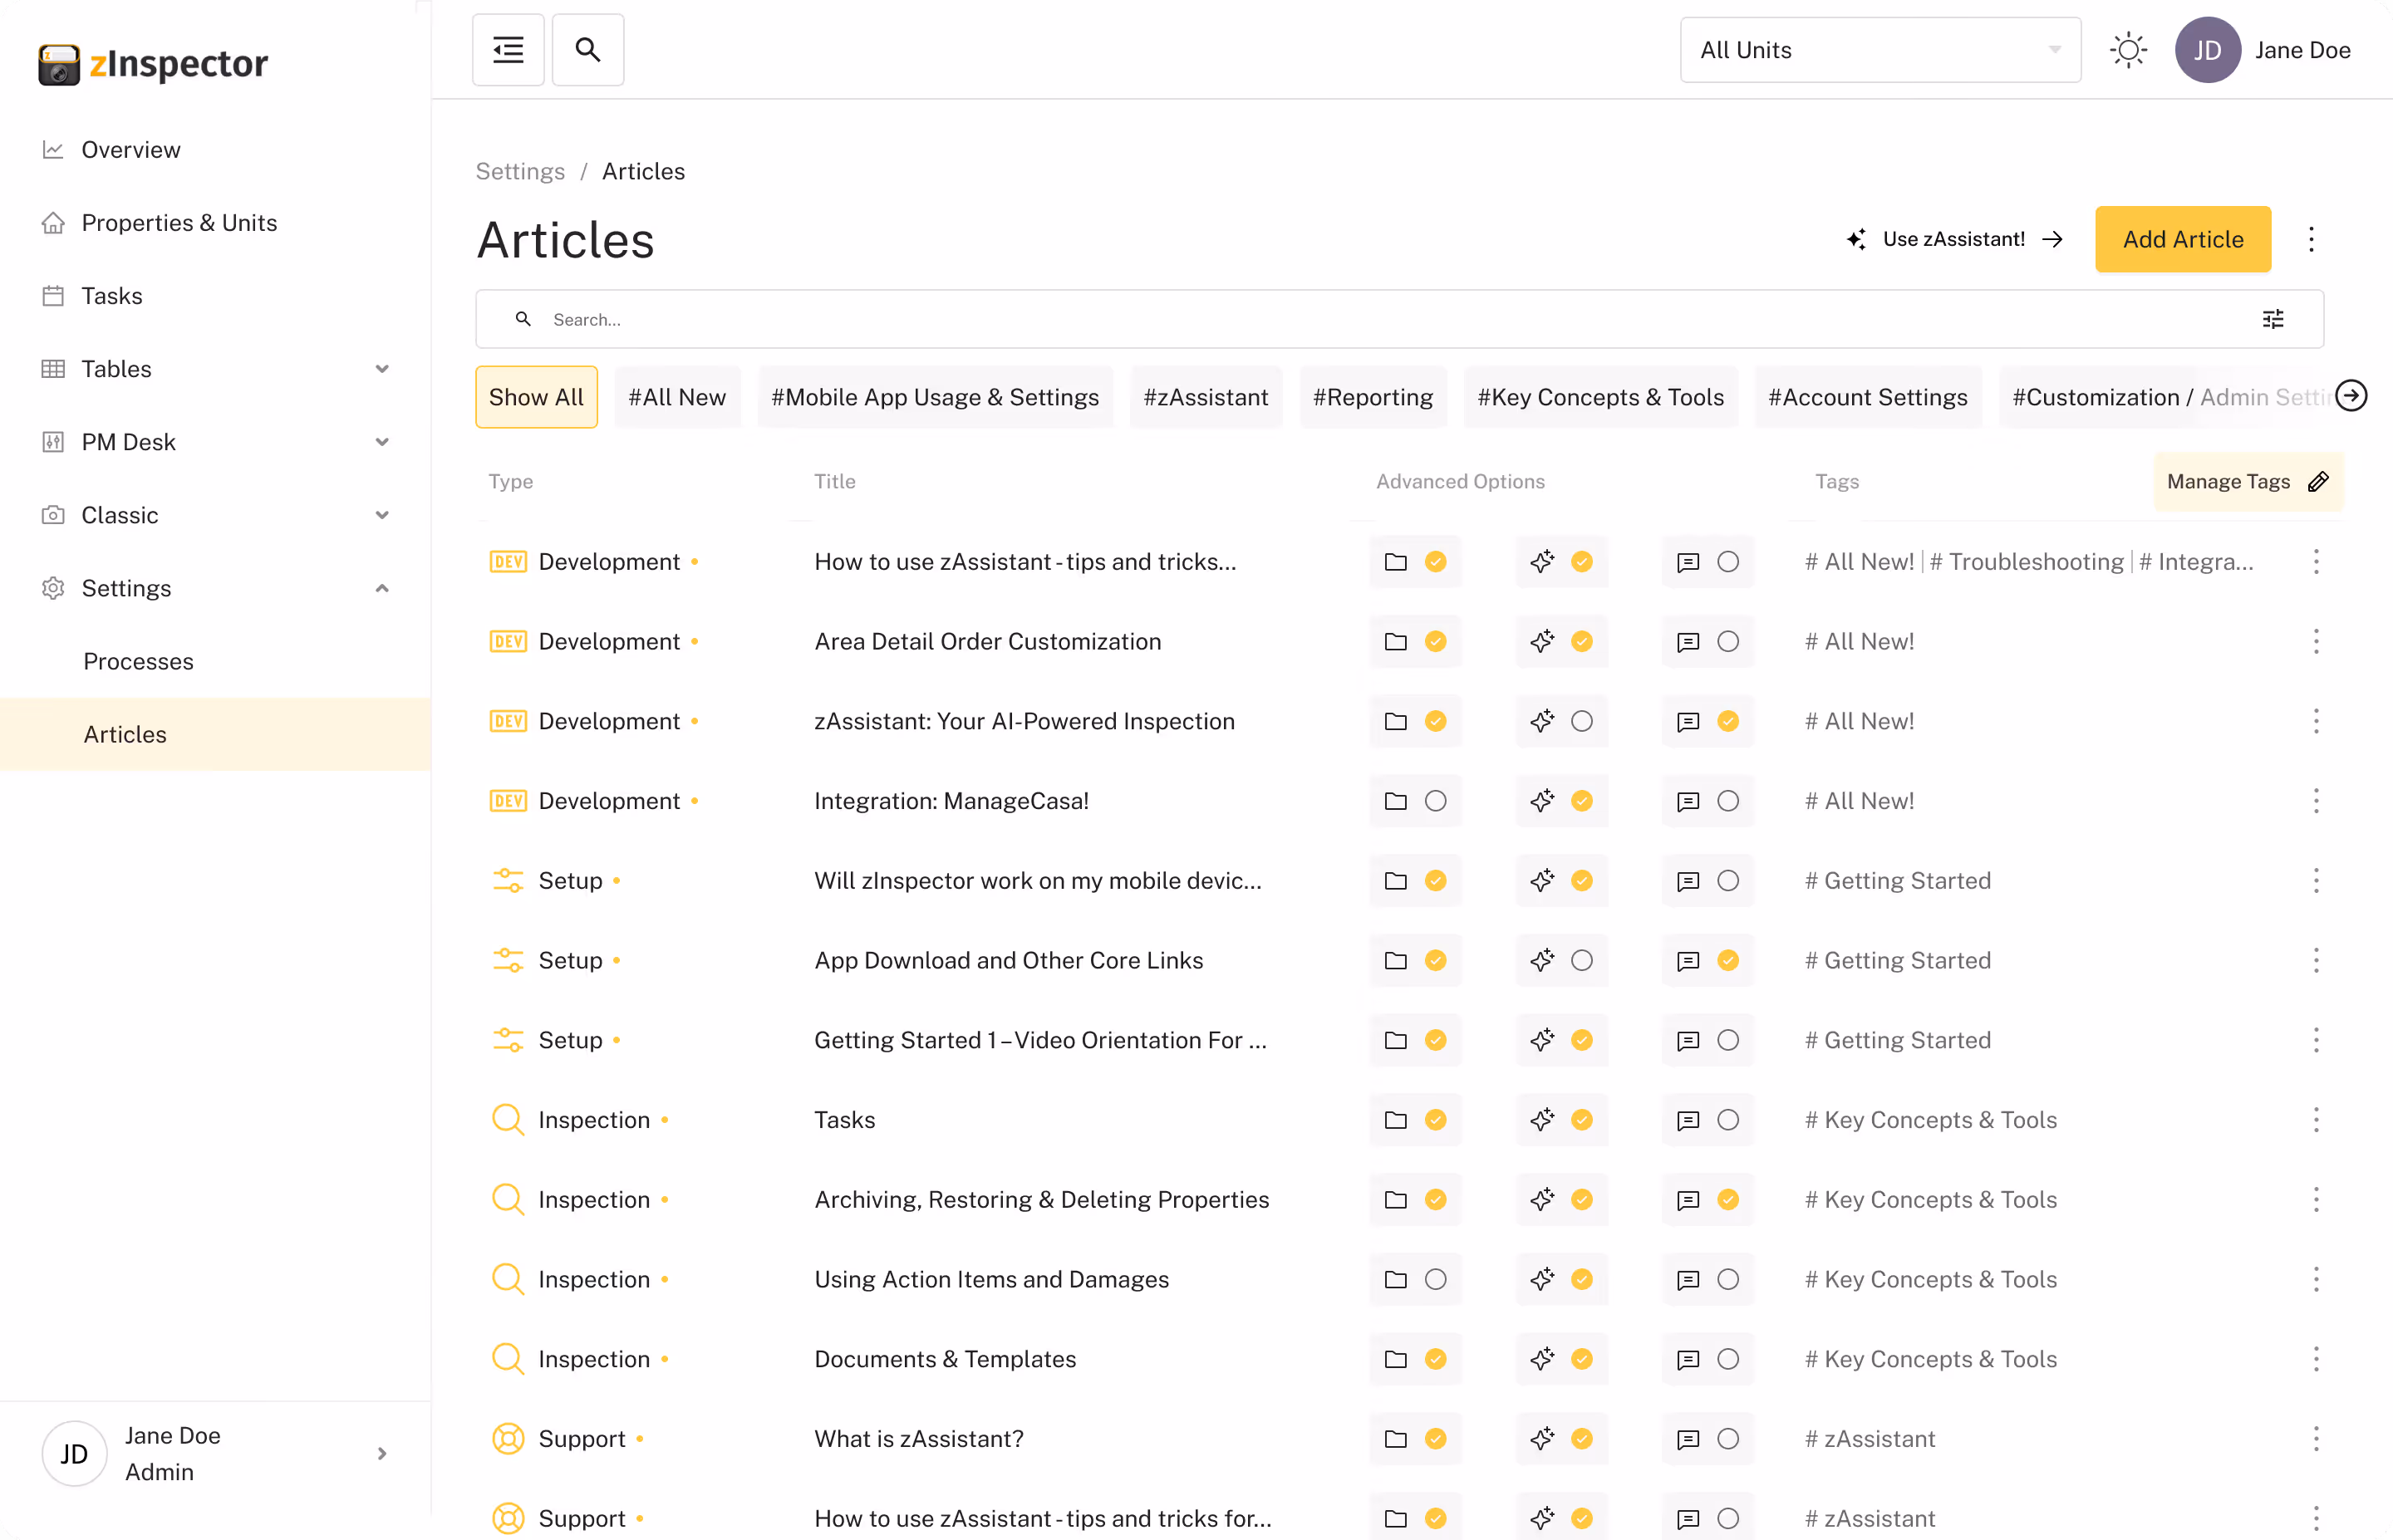Click into the articles Search field
Image resolution: width=2393 pixels, height=1540 pixels.
1300,319
